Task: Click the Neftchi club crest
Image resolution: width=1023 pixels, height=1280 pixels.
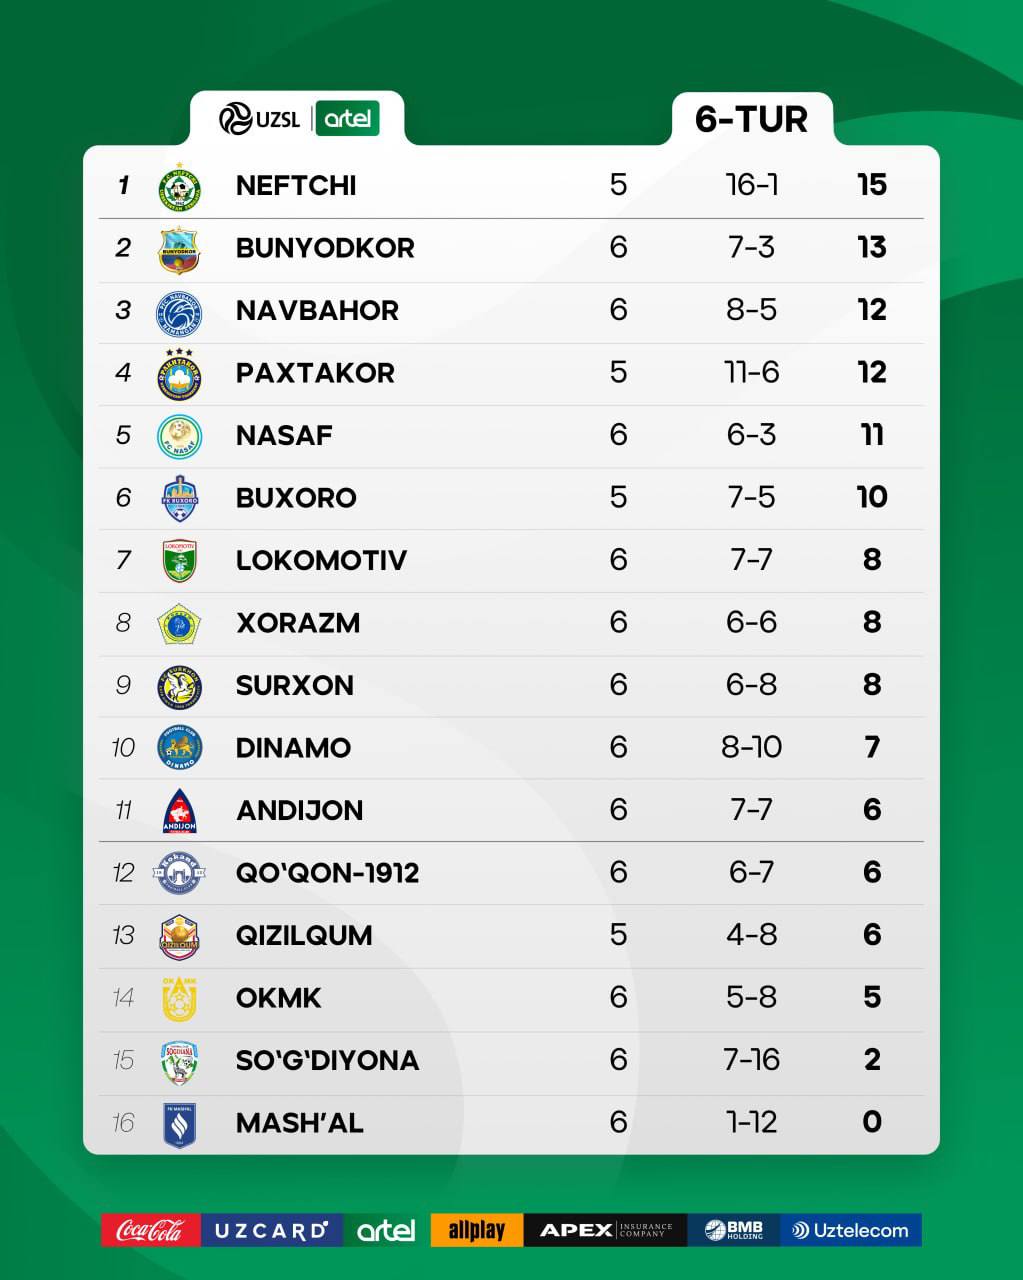Action: pyautogui.click(x=180, y=186)
